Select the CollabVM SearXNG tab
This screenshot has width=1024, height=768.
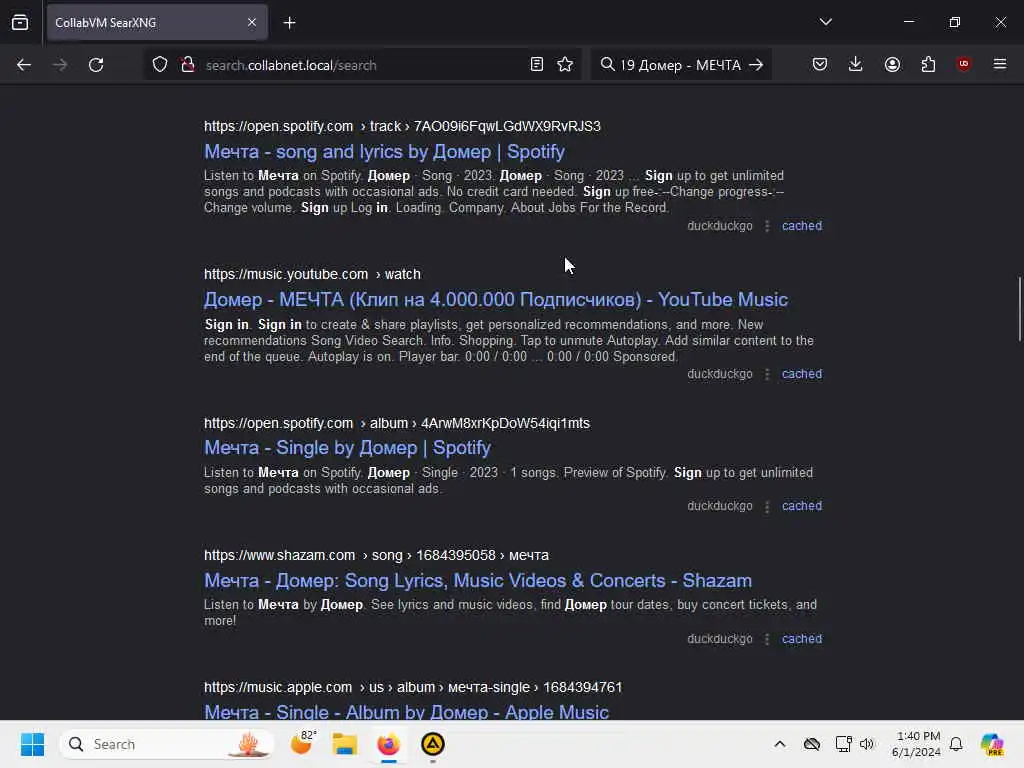point(157,22)
